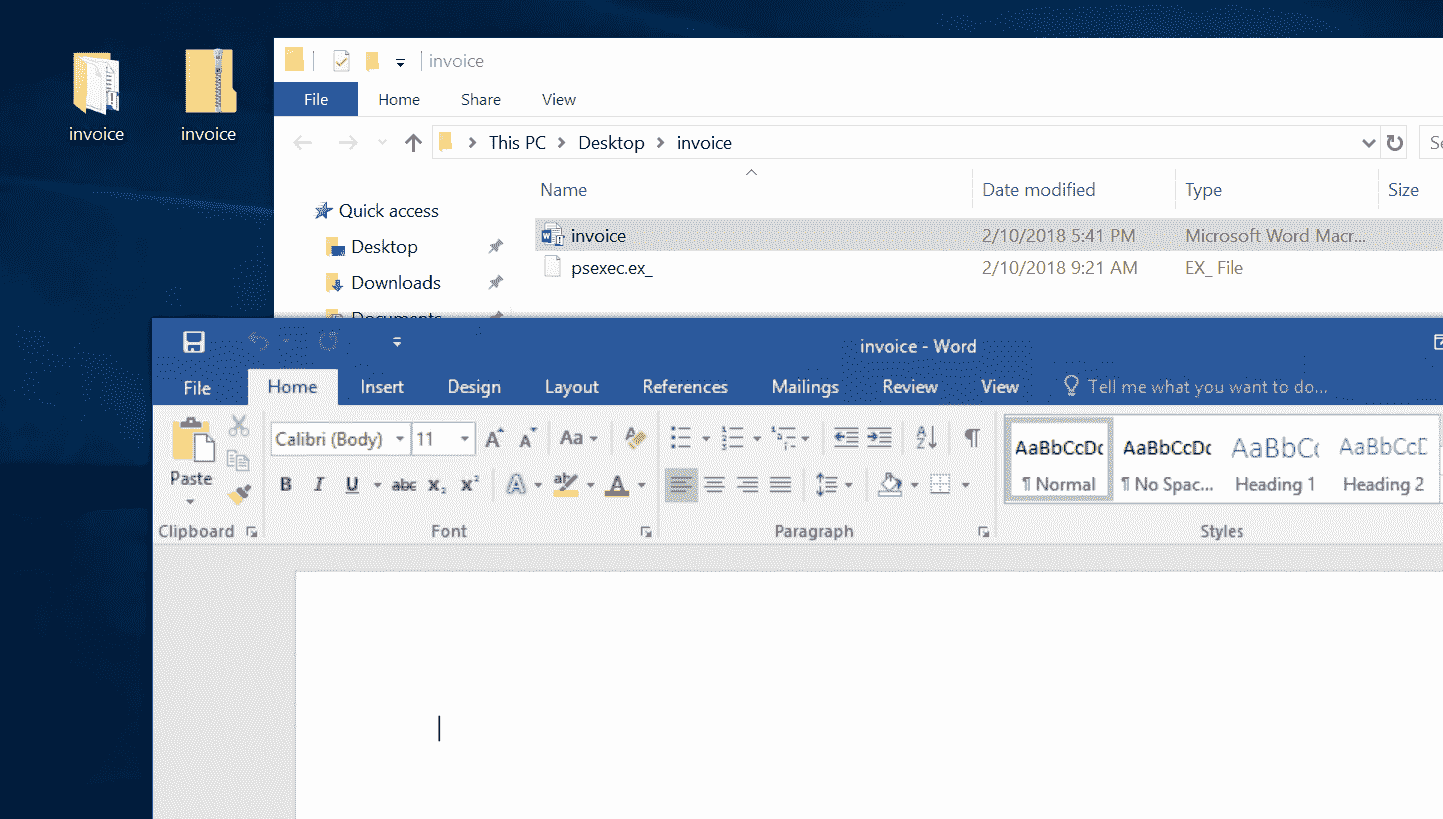Image resolution: width=1443 pixels, height=819 pixels.
Task: Click Explorer Up arrow button
Action: pos(413,143)
